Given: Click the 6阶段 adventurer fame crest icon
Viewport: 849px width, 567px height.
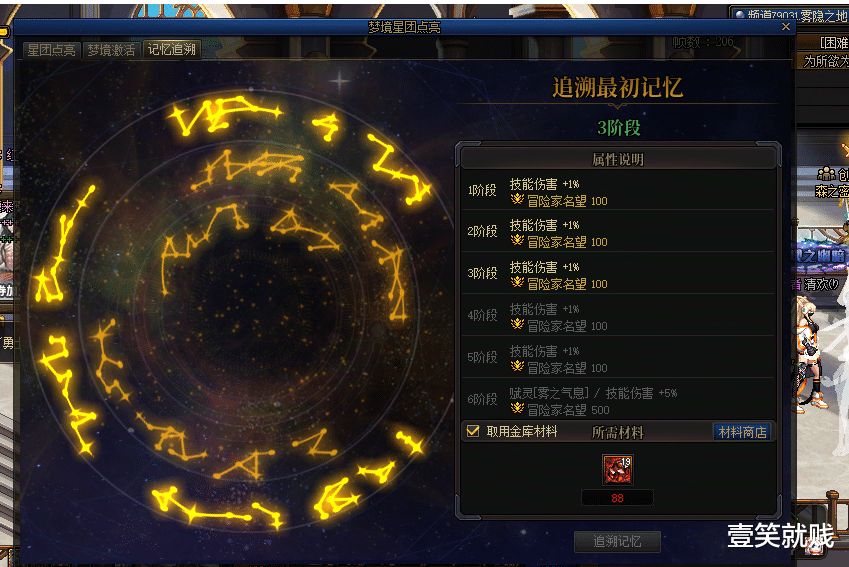Looking at the screenshot, I should 517,409.
